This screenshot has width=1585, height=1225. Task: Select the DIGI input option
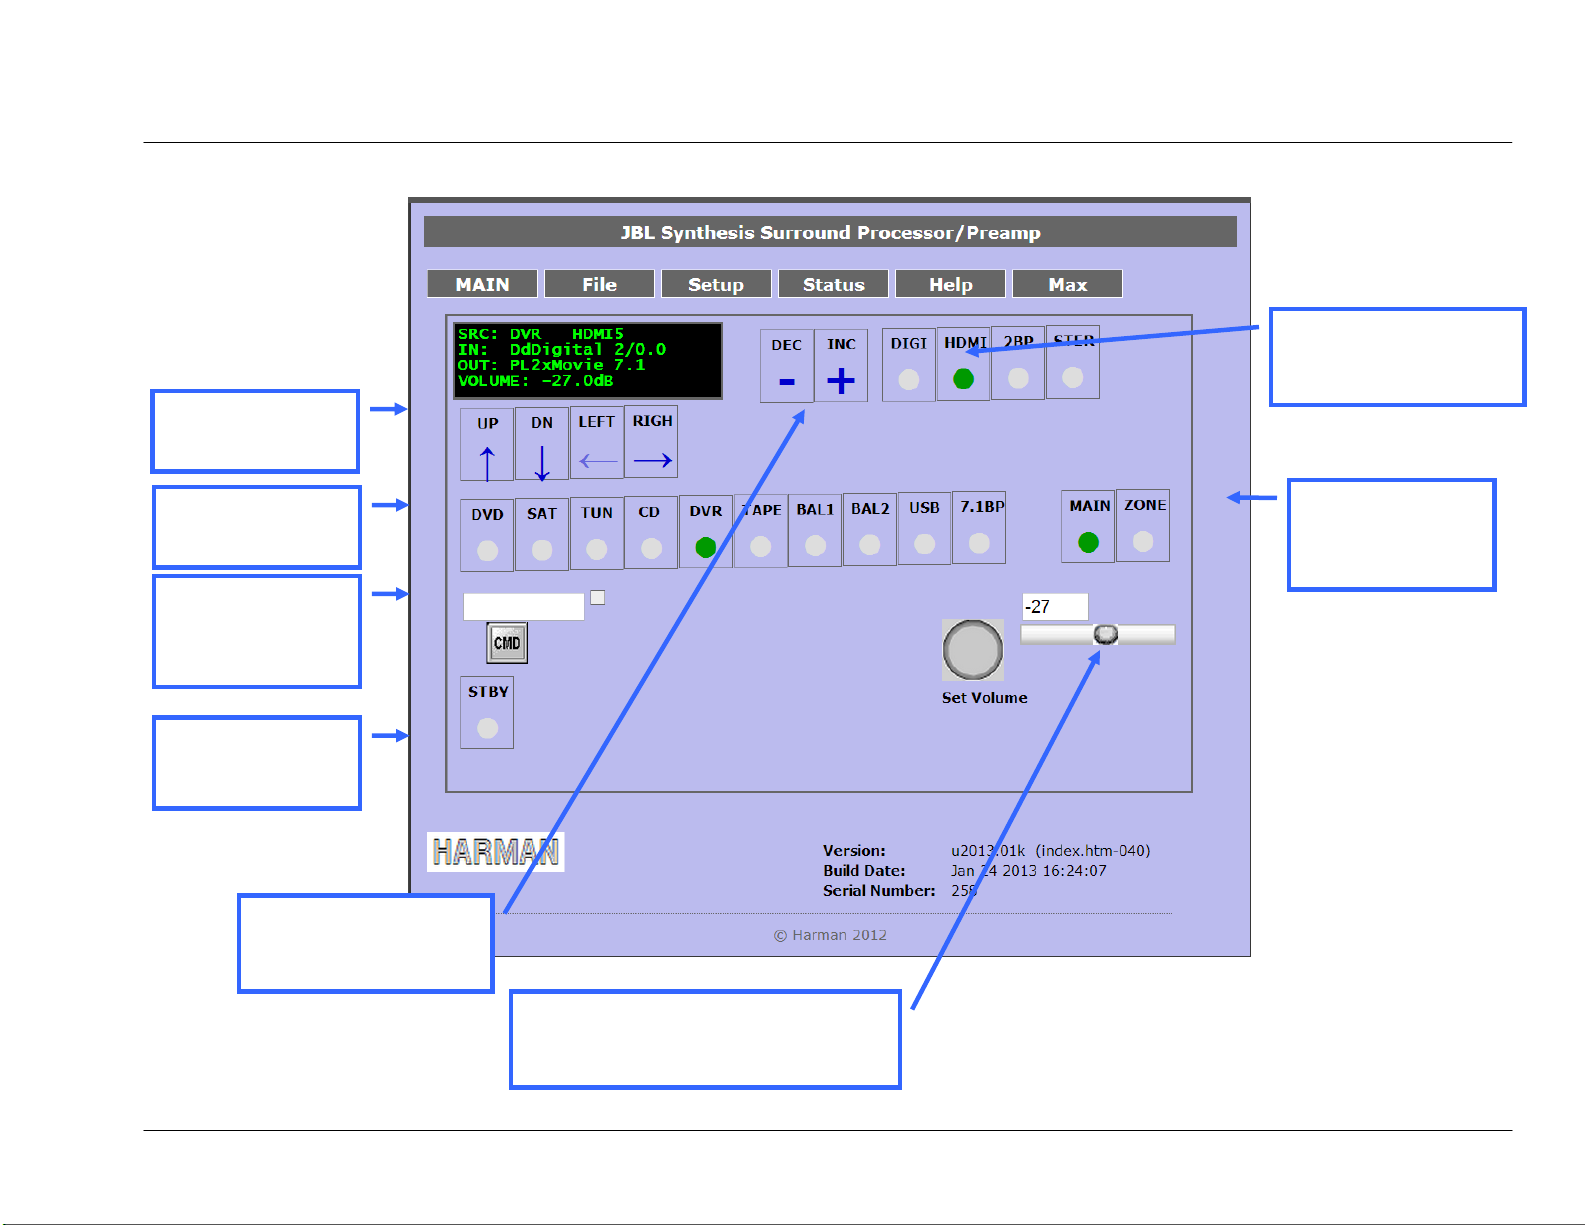pyautogui.click(x=909, y=365)
